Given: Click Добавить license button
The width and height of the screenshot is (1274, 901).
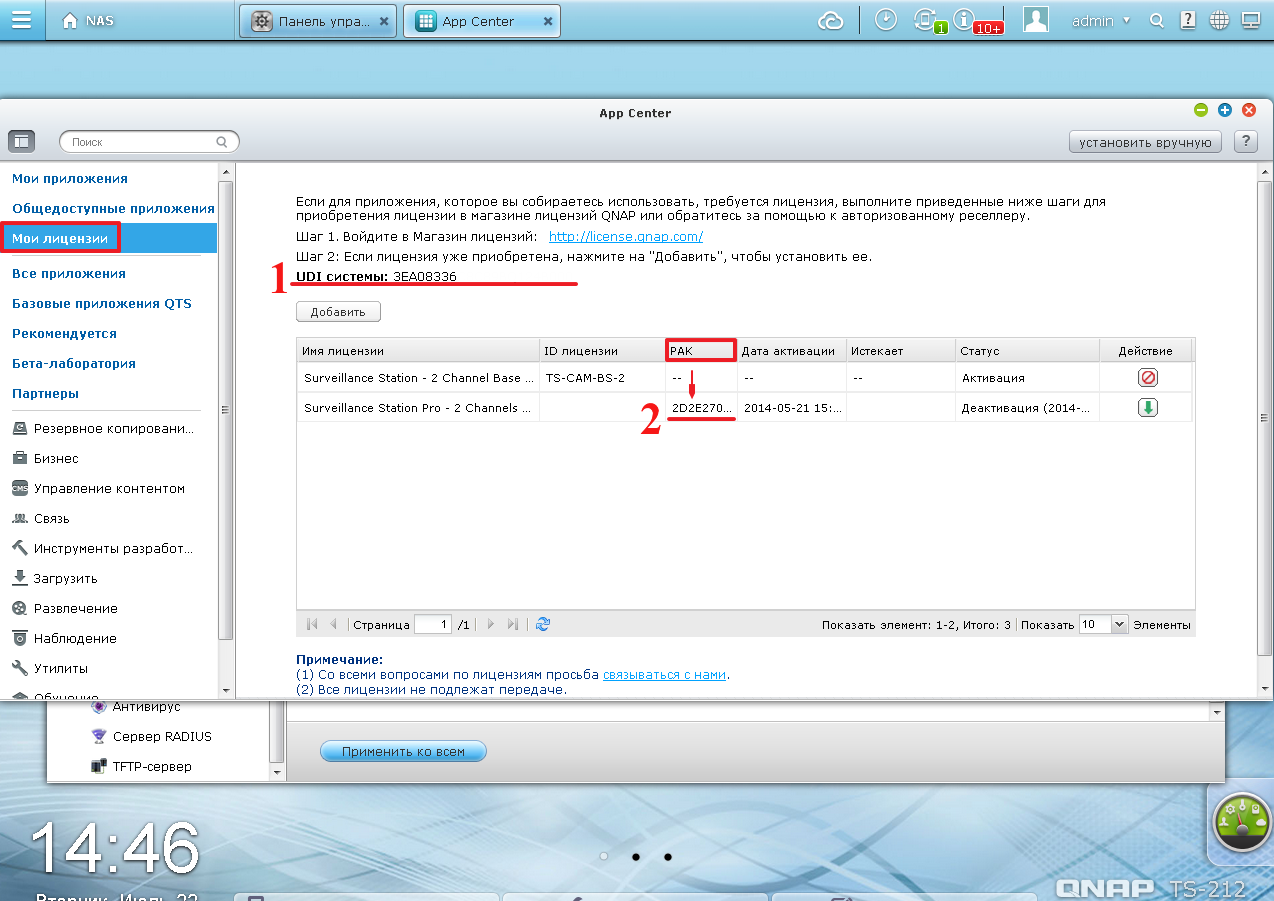Looking at the screenshot, I should coord(338,311).
